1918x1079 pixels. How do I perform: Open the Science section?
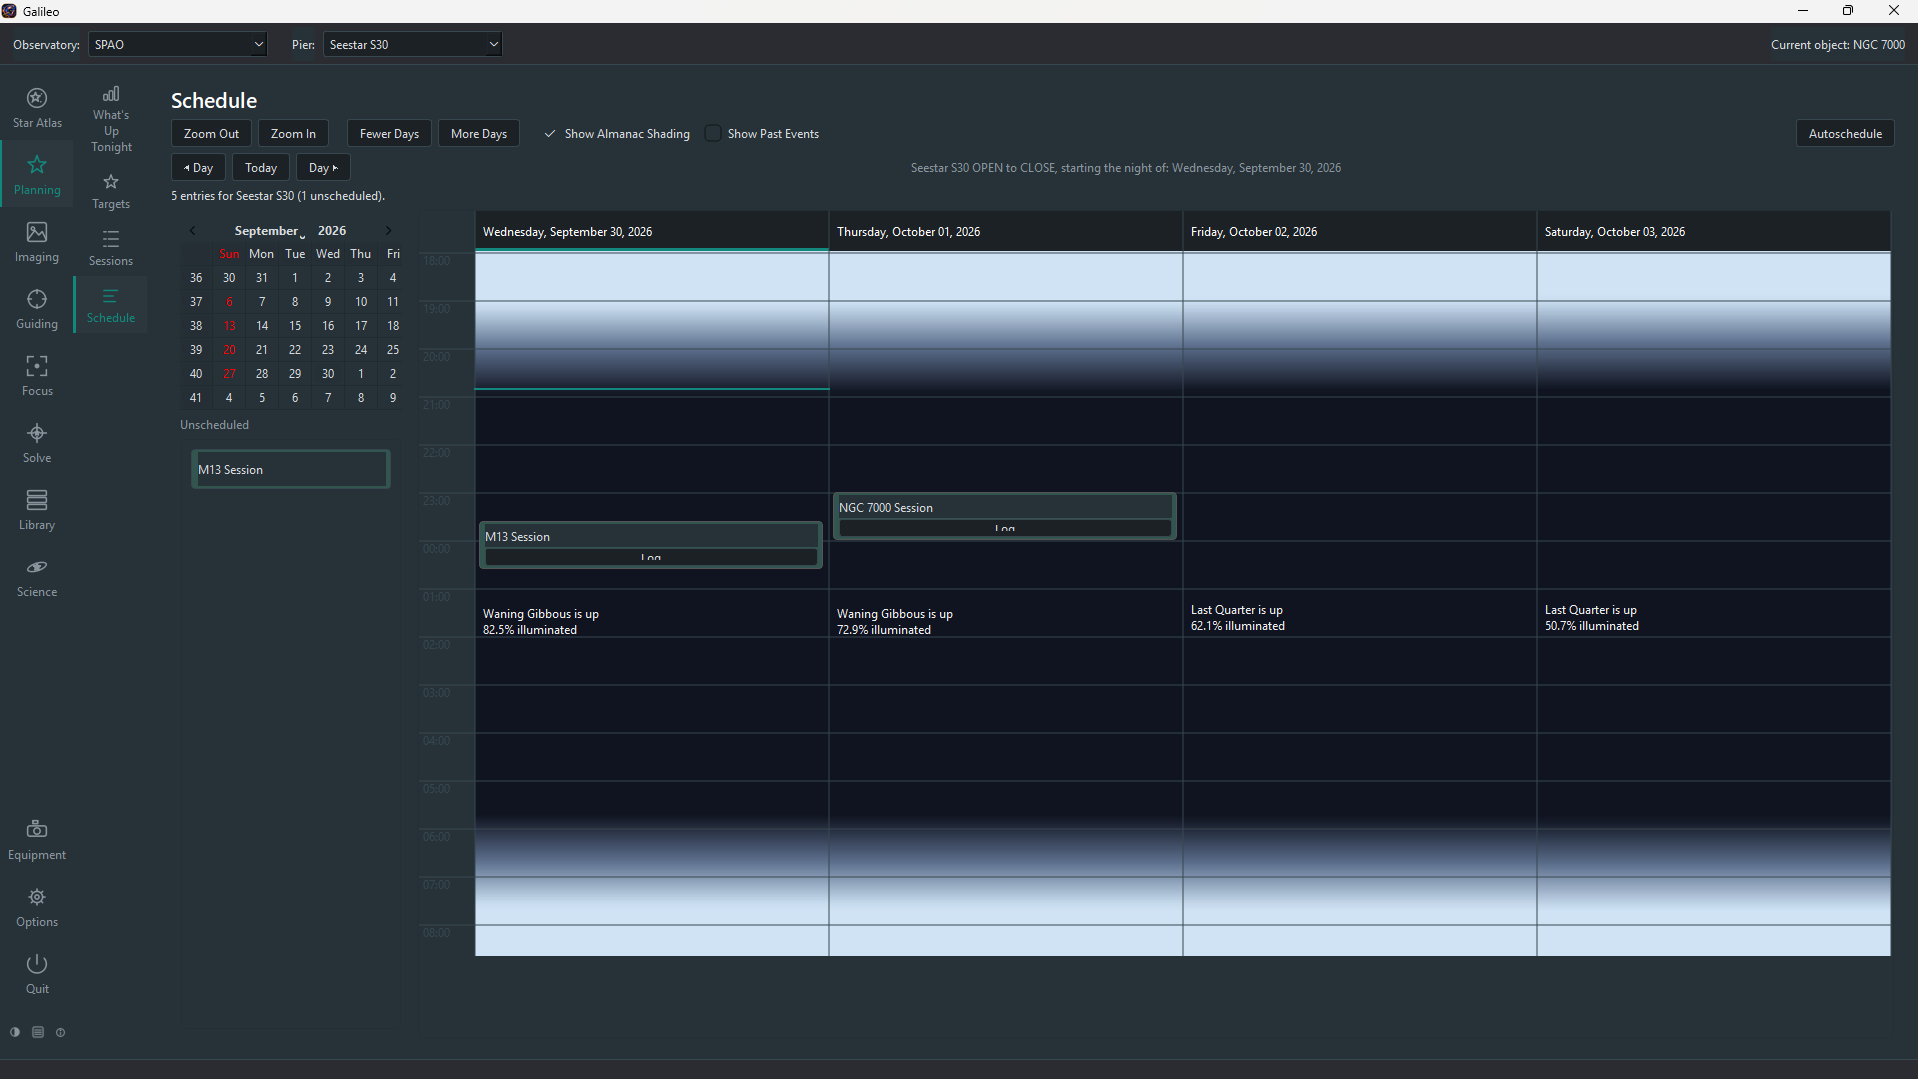37,577
